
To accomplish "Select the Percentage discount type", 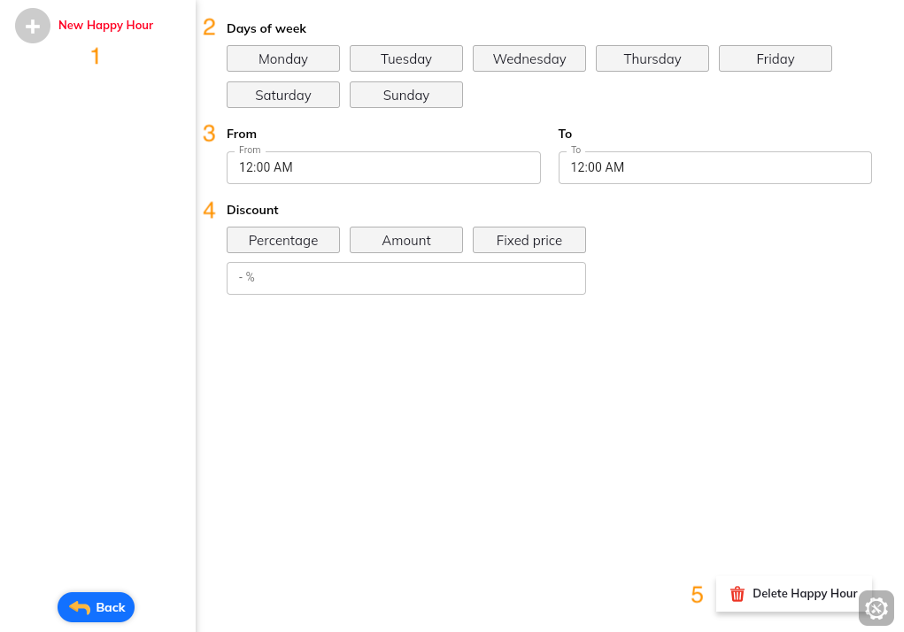I will click(x=283, y=240).
